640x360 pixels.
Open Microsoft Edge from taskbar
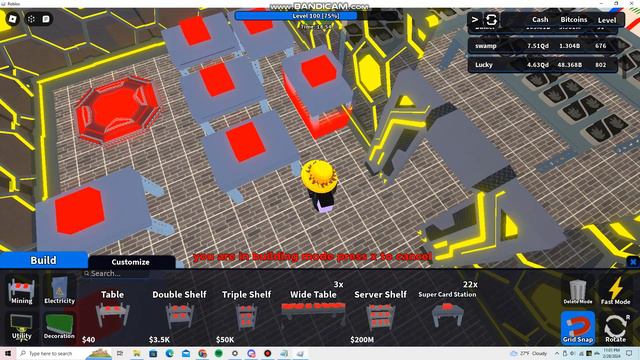(169, 353)
